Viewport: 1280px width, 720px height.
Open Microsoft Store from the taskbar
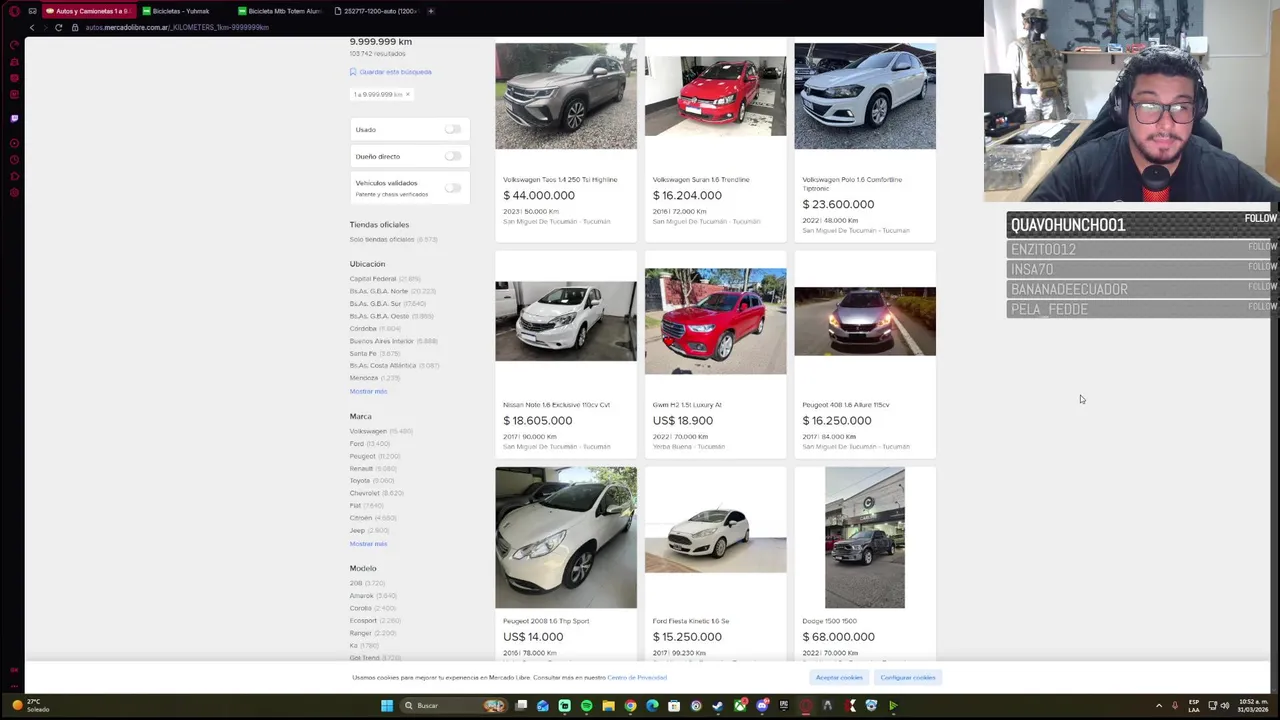(674, 706)
